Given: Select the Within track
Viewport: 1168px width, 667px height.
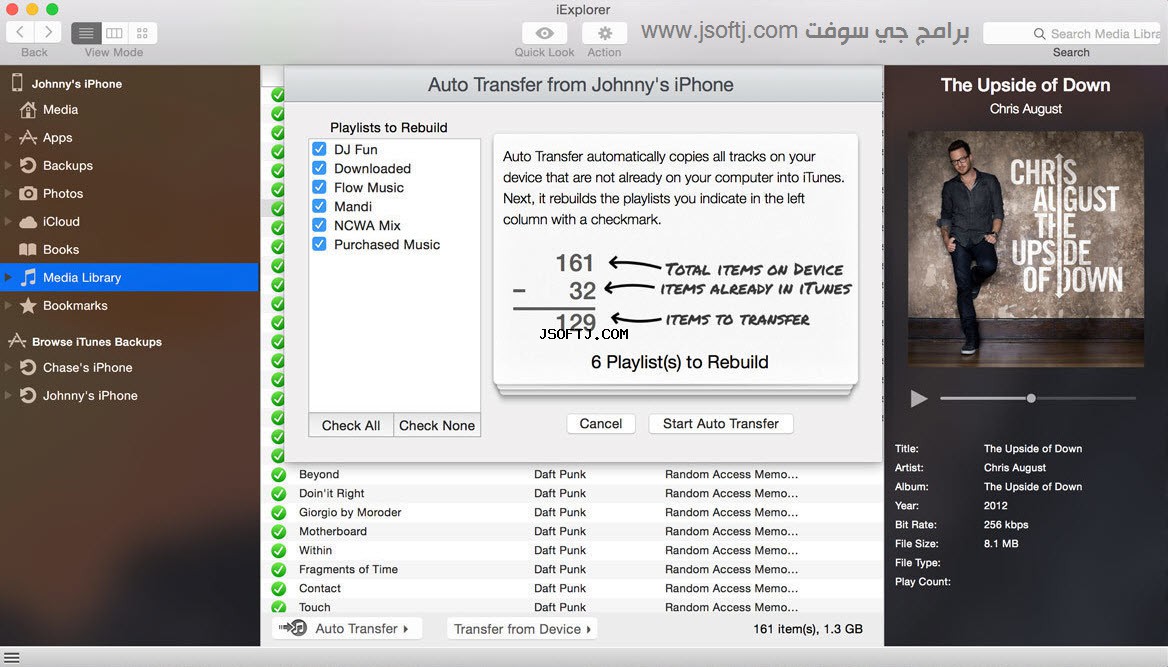Looking at the screenshot, I should click(x=572, y=550).
